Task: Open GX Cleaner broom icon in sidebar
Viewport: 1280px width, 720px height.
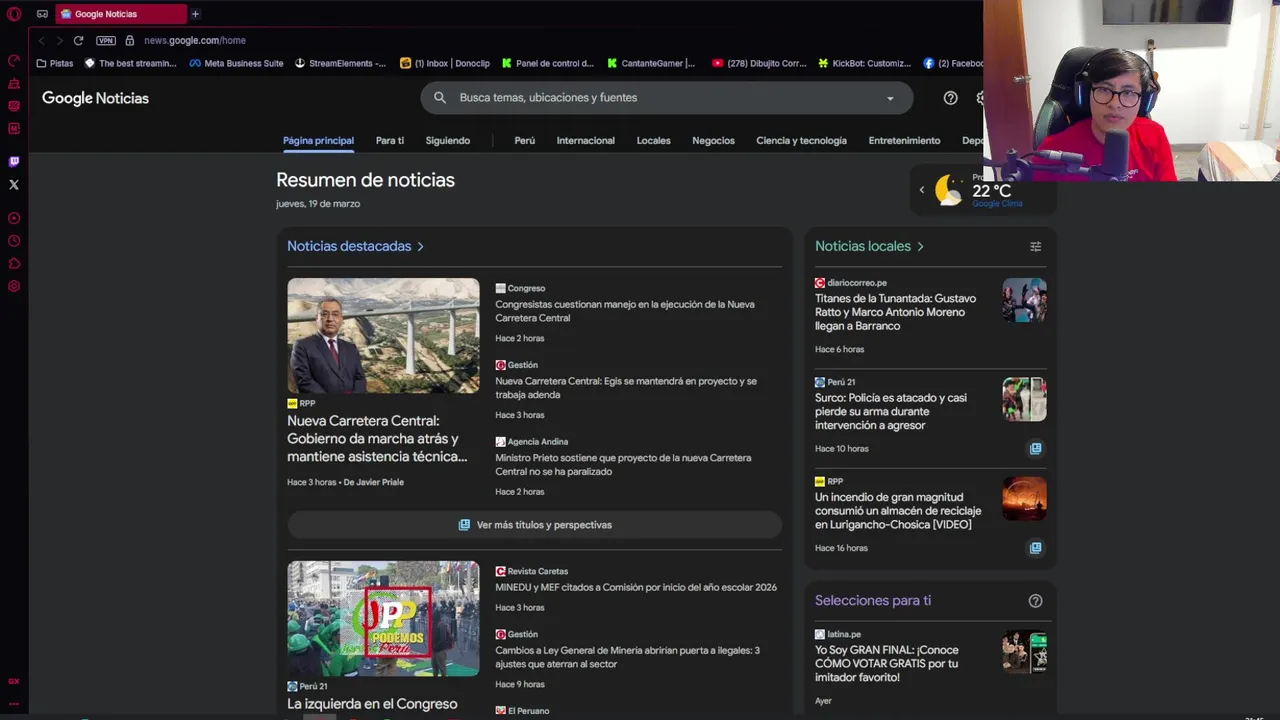Action: point(14,84)
